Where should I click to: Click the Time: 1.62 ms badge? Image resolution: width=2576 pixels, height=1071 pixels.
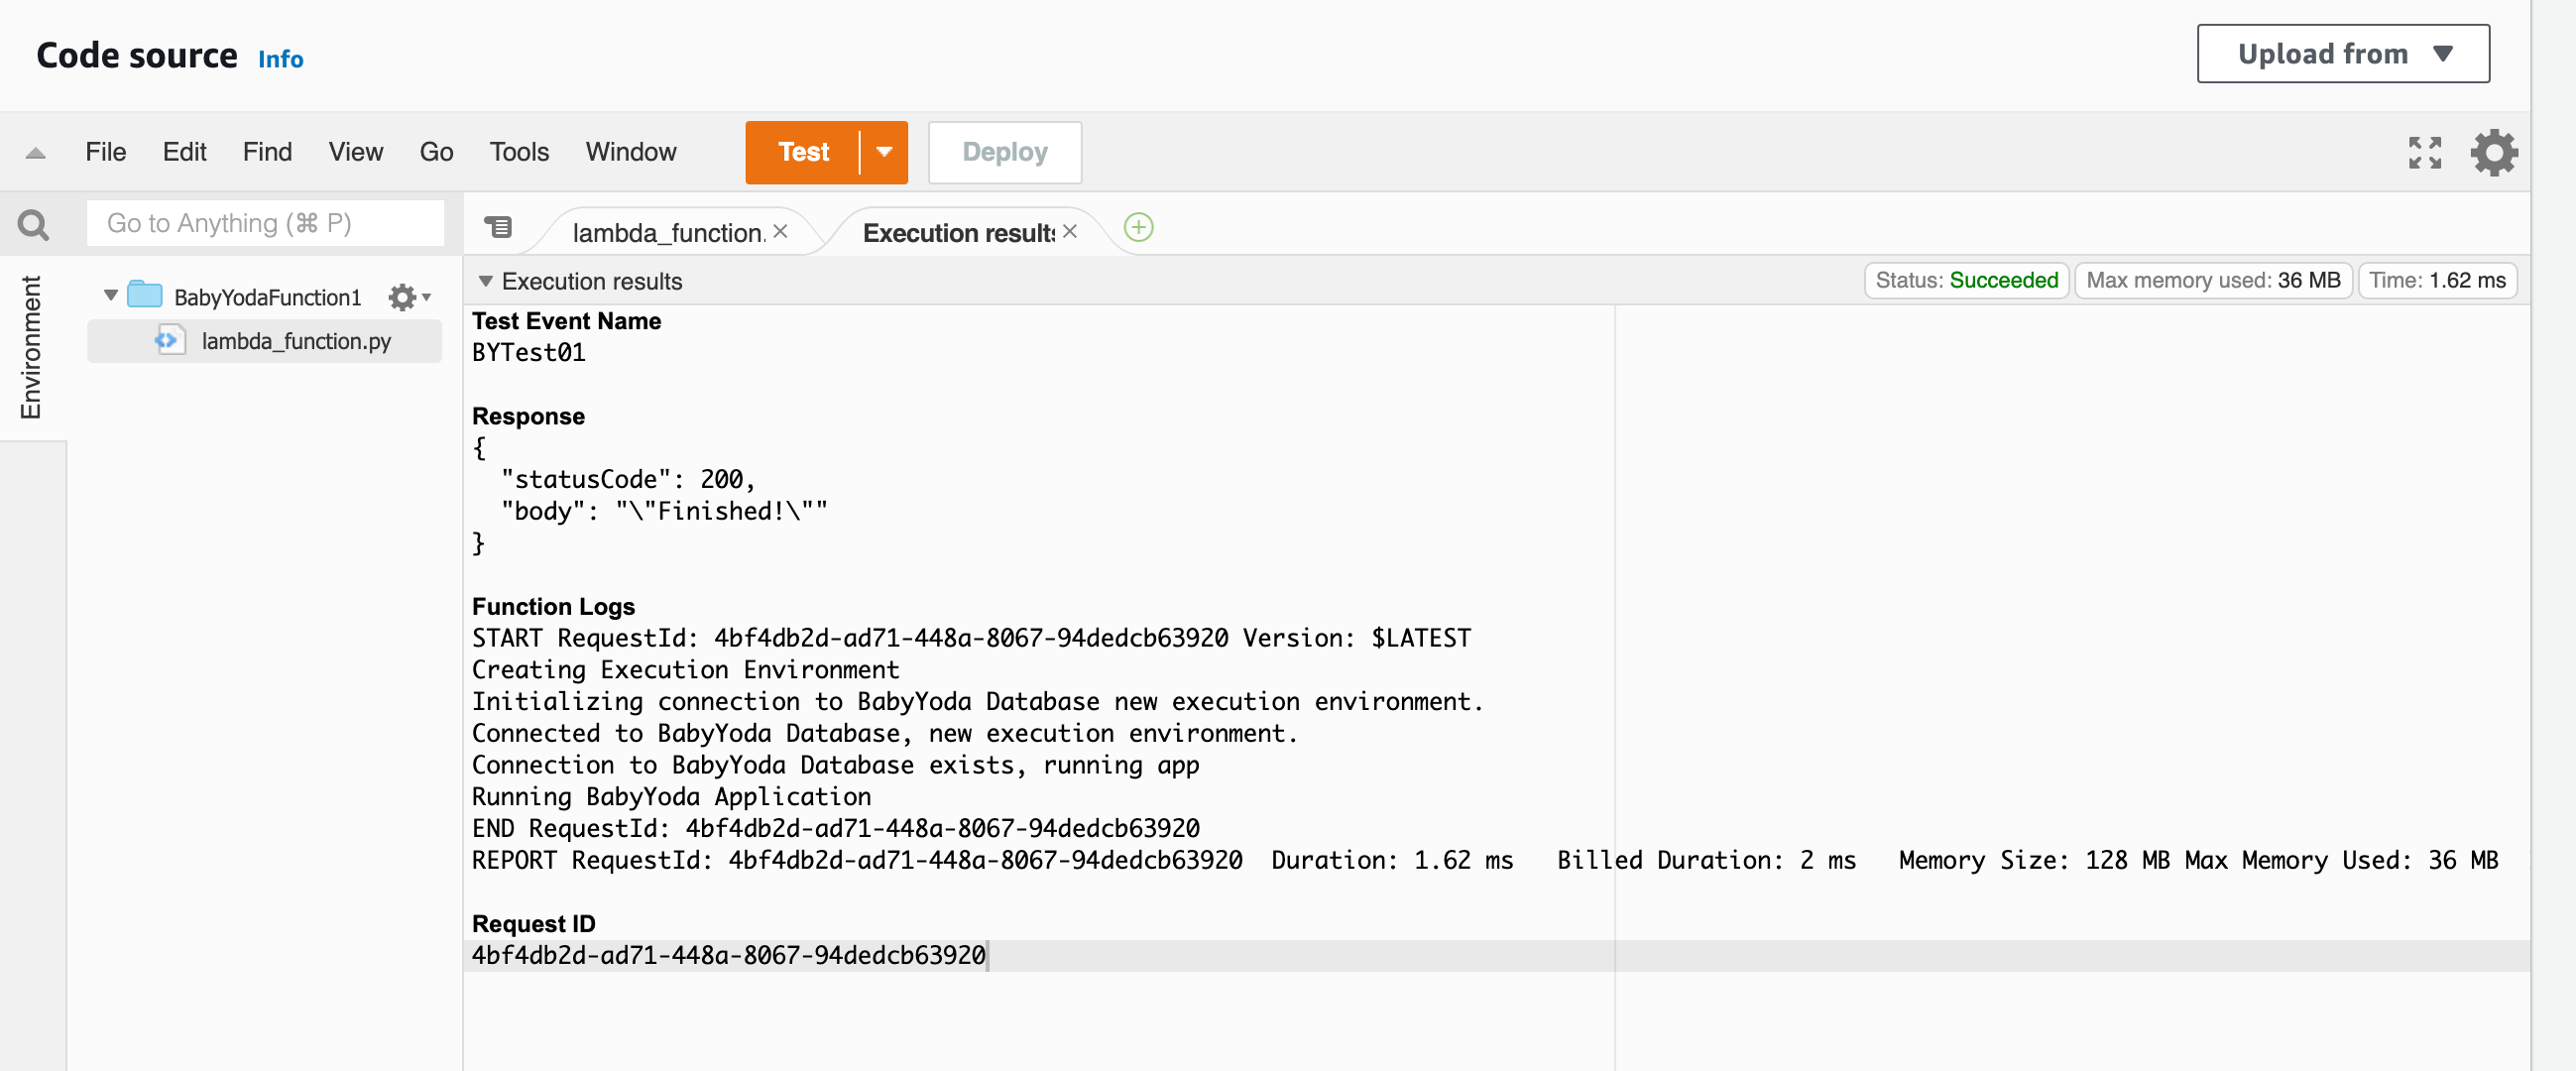(x=2436, y=281)
